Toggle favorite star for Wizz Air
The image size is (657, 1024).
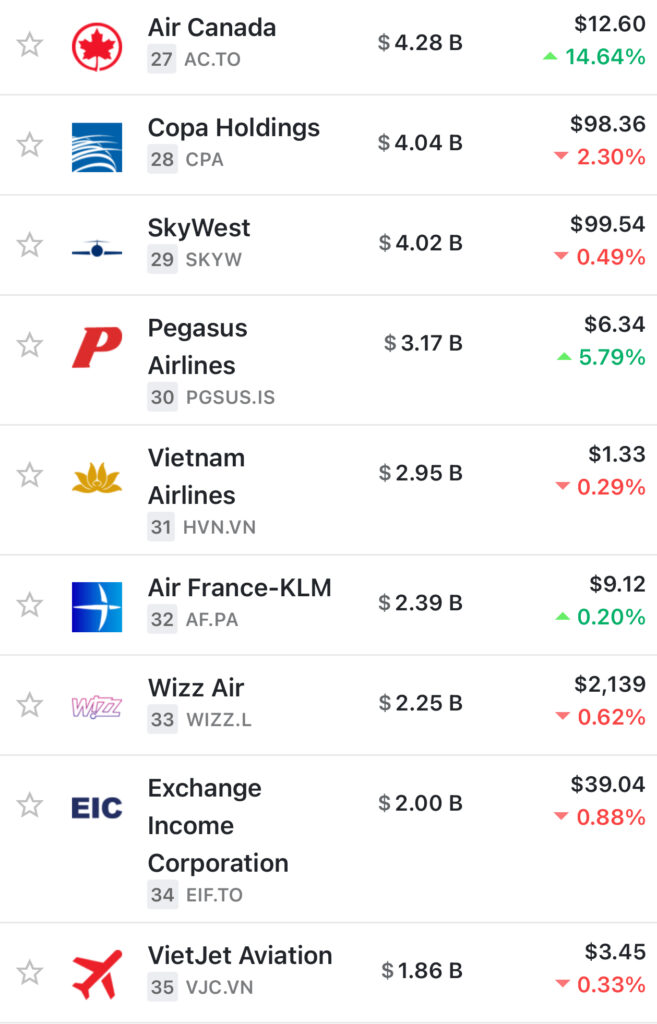pyautogui.click(x=29, y=705)
